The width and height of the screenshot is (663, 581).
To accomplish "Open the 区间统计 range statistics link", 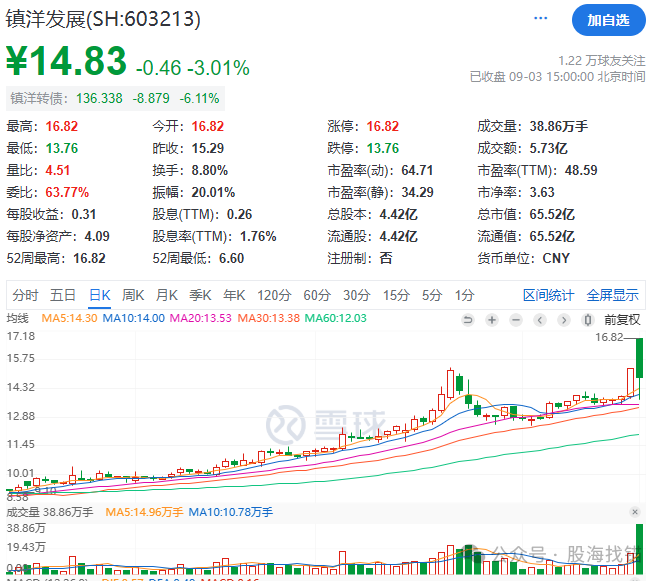I will tap(548, 295).
